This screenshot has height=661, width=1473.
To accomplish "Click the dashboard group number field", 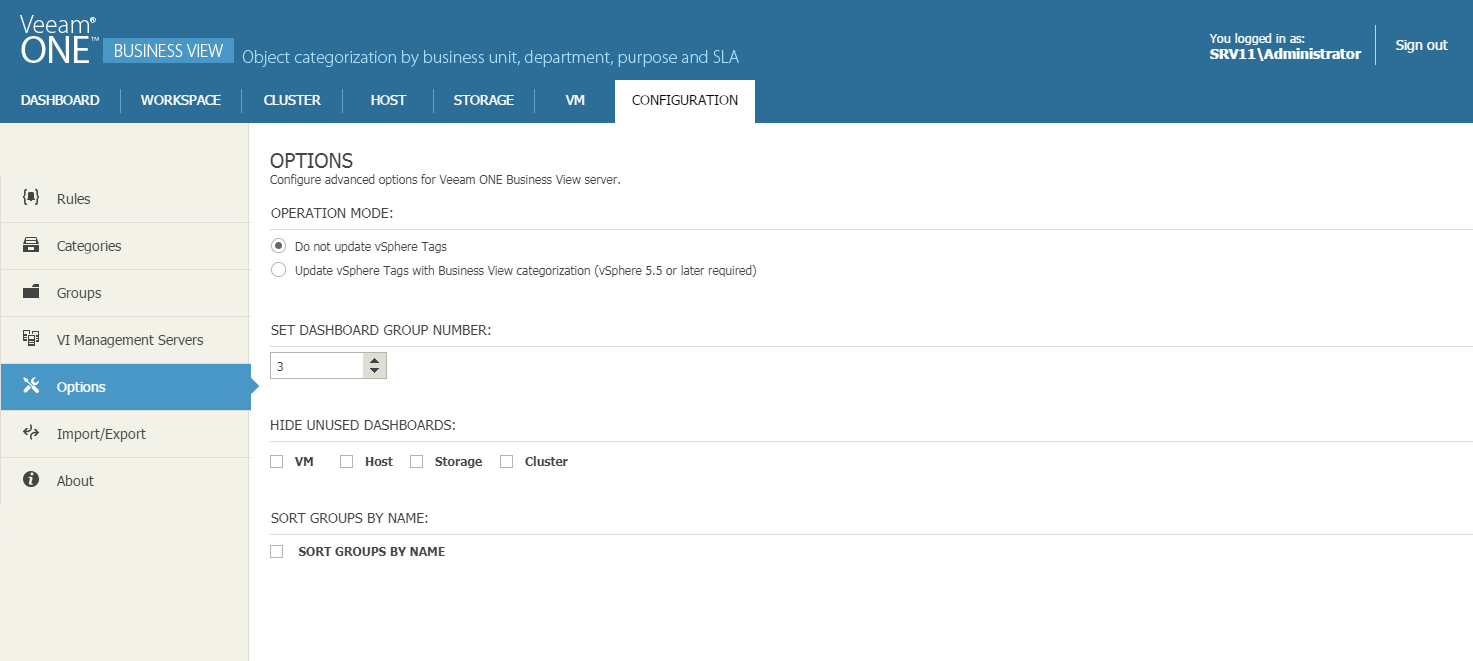I will tap(316, 366).
